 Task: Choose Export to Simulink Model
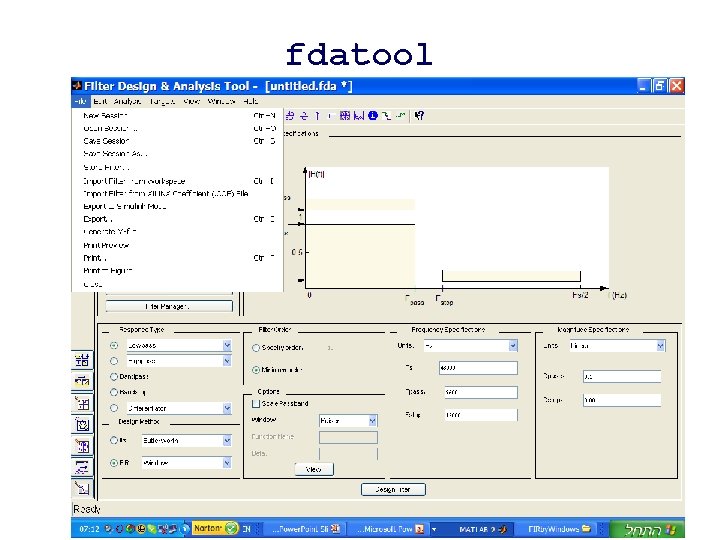(x=178, y=207)
